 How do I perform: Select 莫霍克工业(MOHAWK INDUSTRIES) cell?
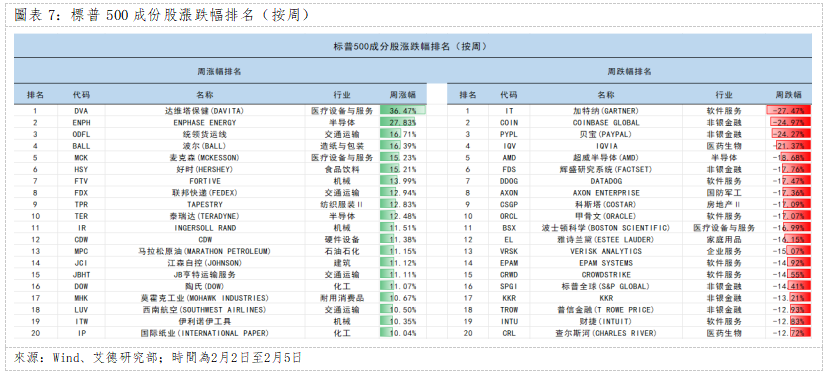(204, 298)
